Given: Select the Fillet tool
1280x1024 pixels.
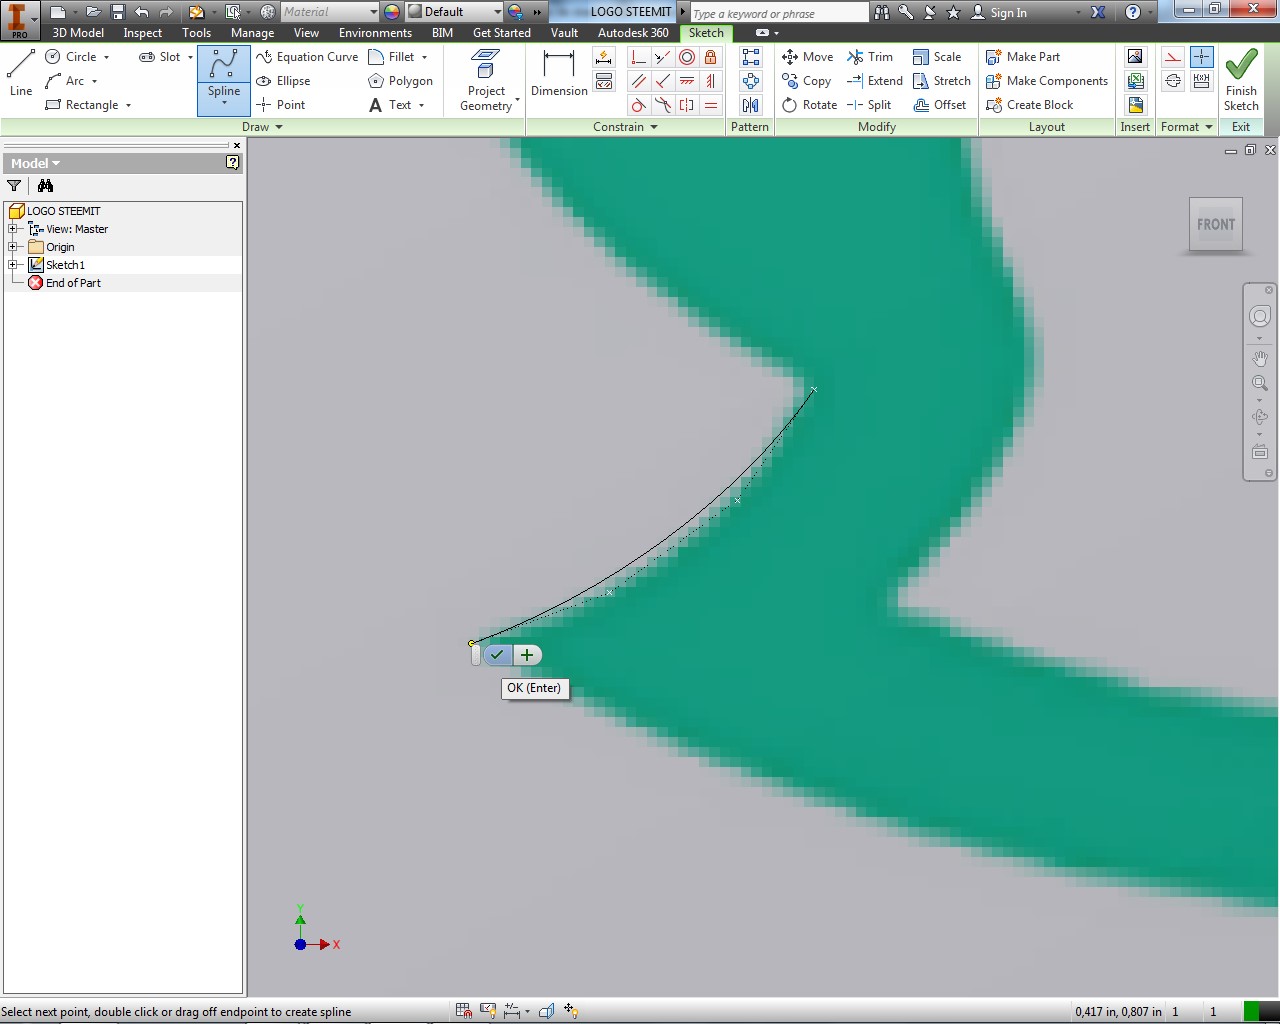Looking at the screenshot, I should [x=391, y=57].
